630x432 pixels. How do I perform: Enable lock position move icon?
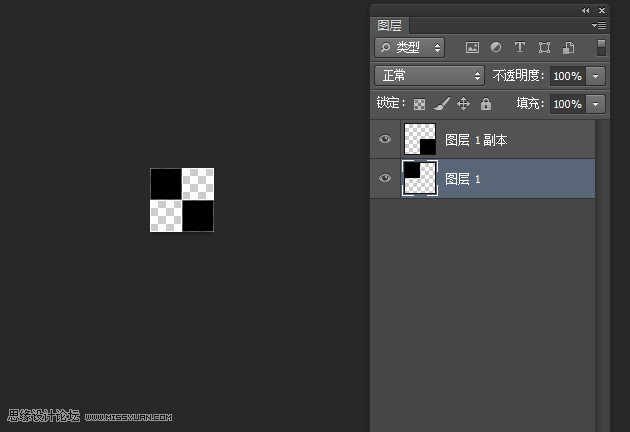pyautogui.click(x=463, y=104)
